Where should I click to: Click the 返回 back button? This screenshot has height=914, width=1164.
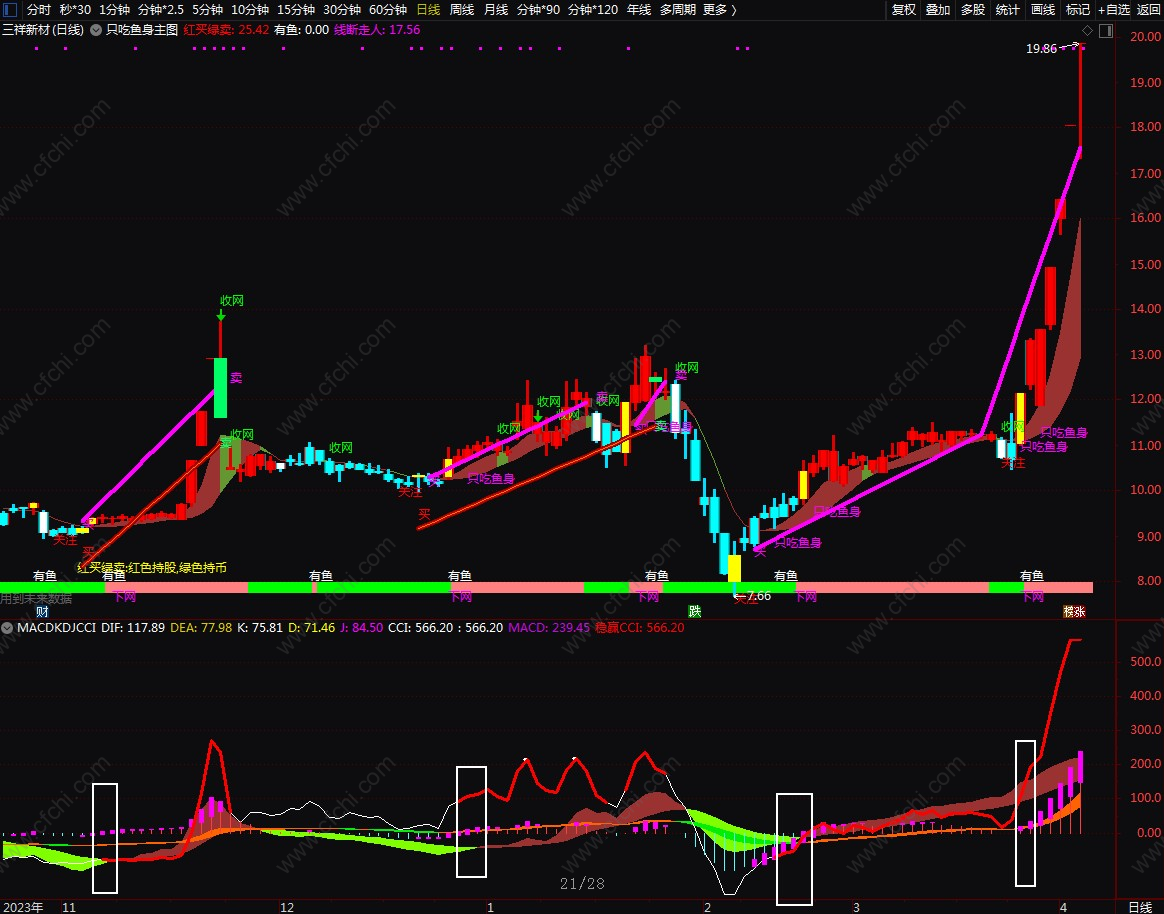[1148, 10]
